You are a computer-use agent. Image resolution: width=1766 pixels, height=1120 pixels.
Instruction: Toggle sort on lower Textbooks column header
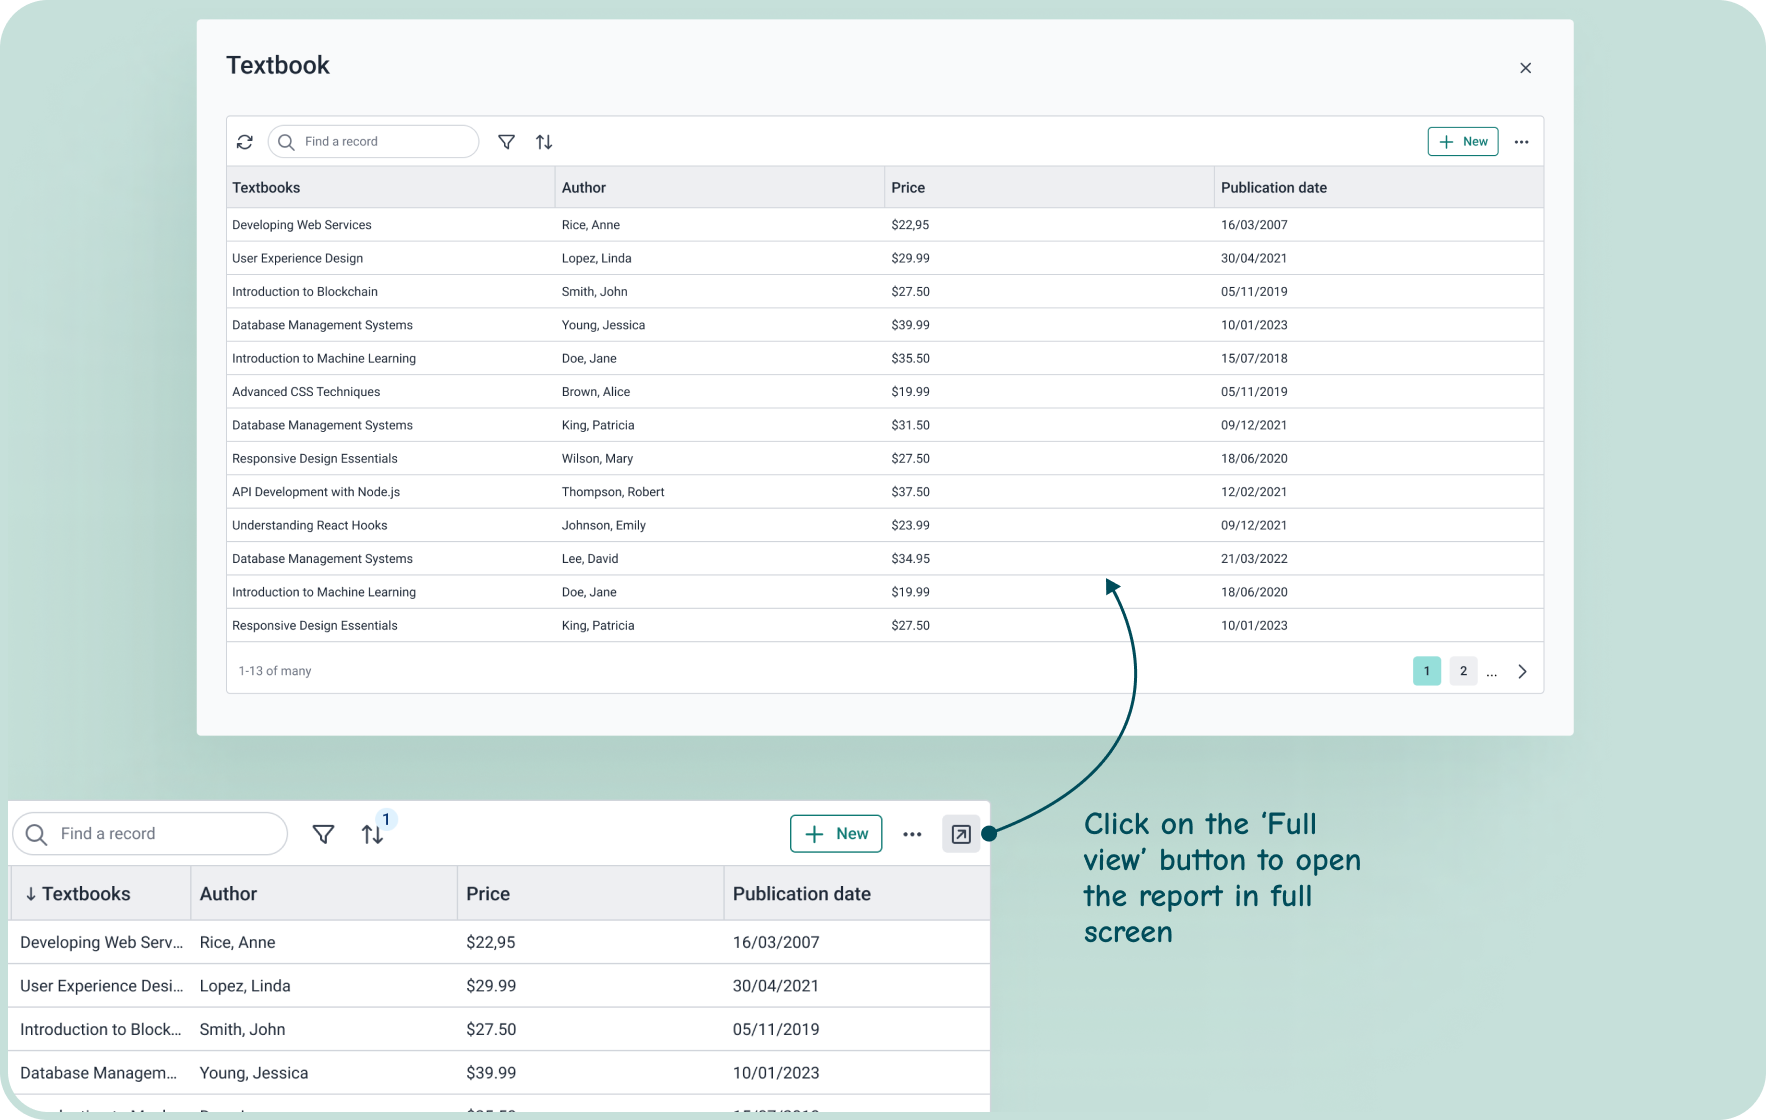click(x=85, y=894)
